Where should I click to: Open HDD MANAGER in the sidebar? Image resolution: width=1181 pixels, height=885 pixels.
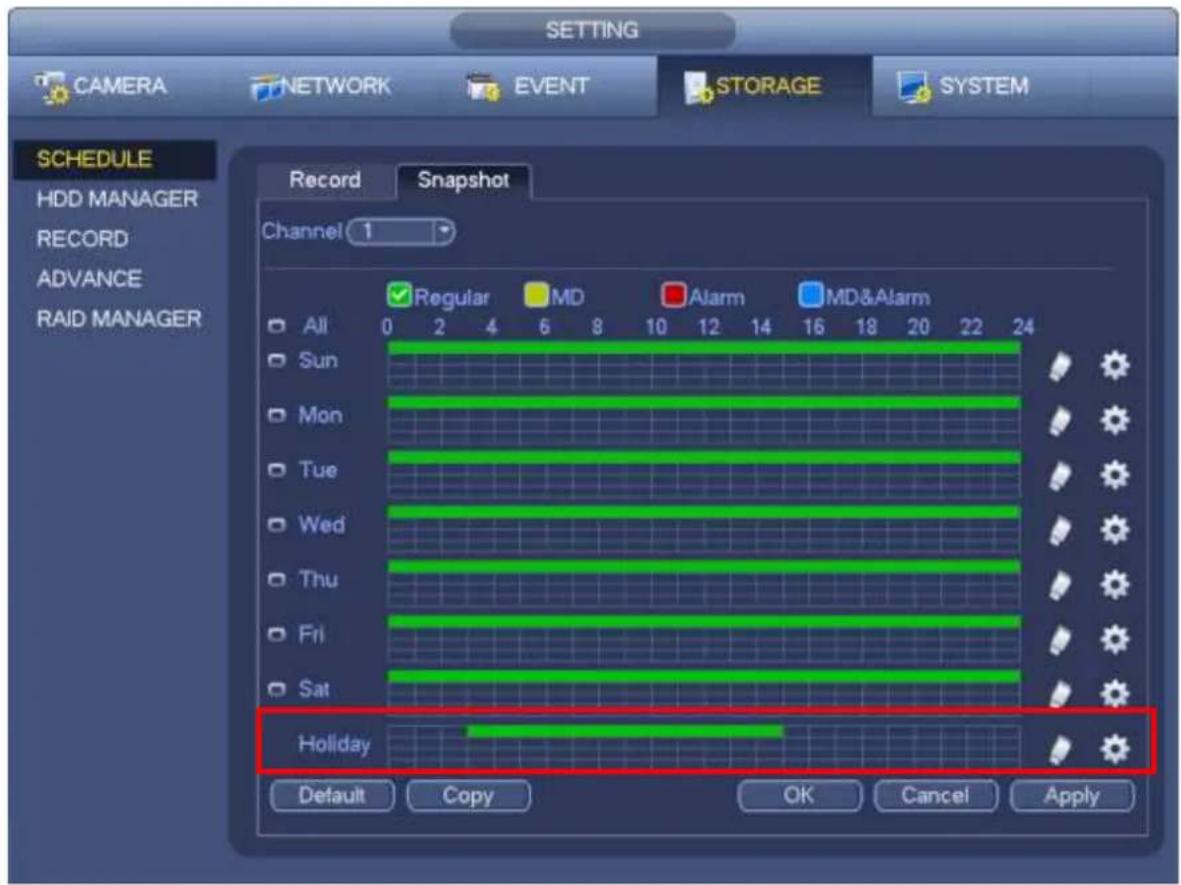click(x=117, y=199)
